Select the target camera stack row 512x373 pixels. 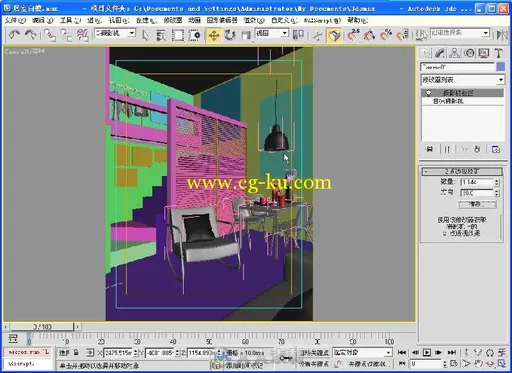[463, 101]
